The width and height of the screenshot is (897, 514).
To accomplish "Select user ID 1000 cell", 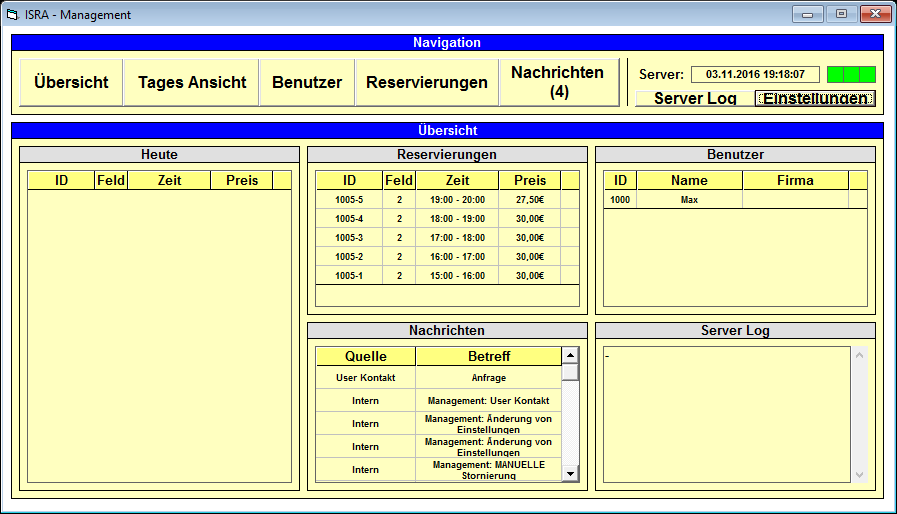I will (620, 200).
